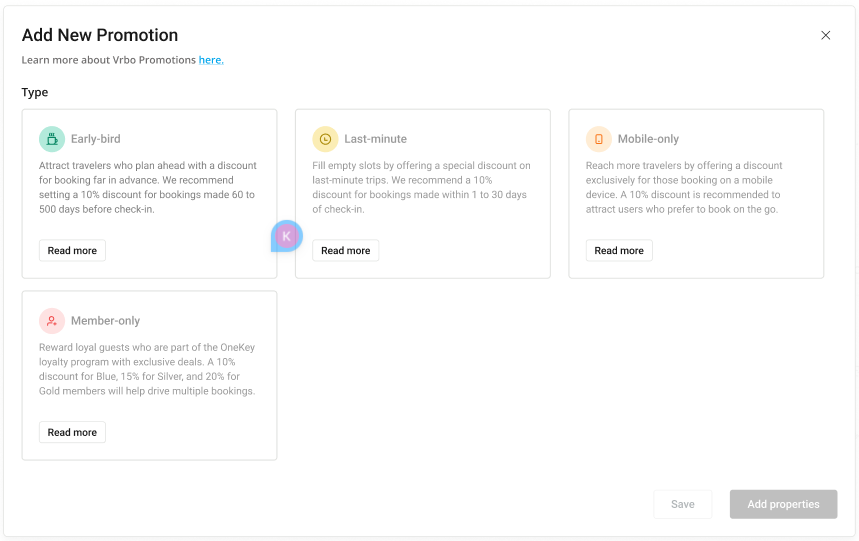
Task: Click the purple K avatar bubble
Action: click(287, 236)
